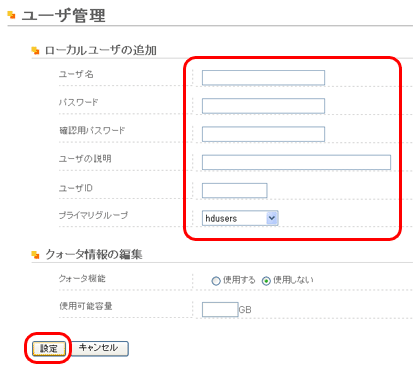Click the クォータ機能 label

click(82, 278)
